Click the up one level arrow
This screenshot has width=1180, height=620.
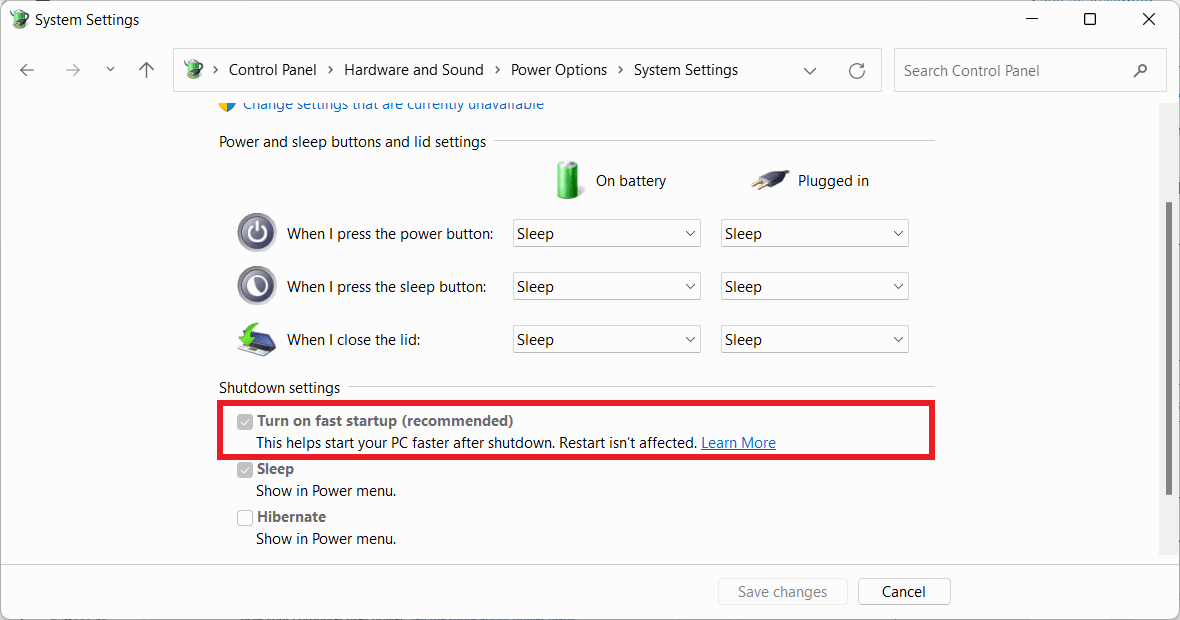(146, 70)
